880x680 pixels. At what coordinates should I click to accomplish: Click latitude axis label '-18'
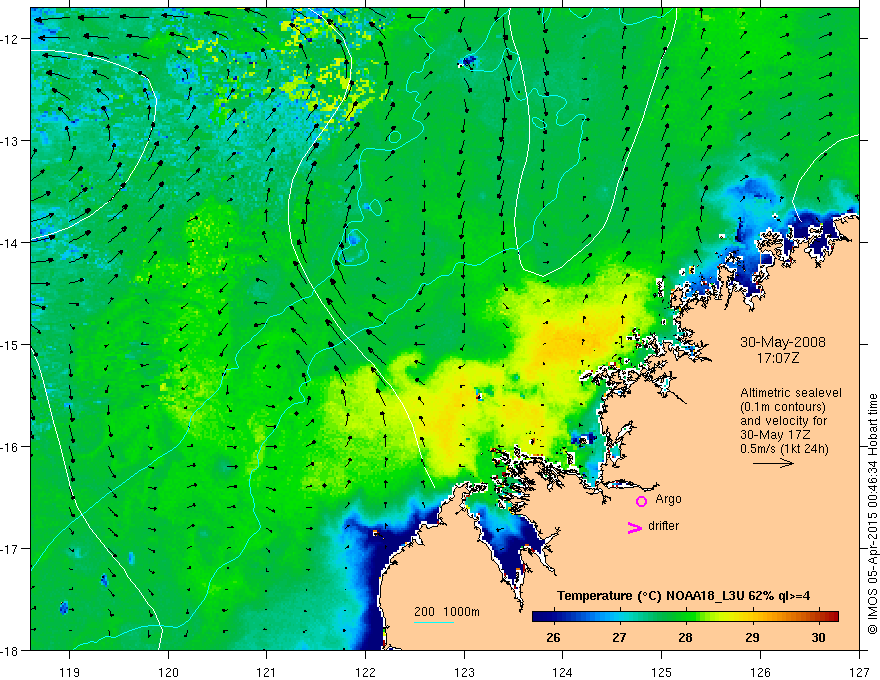(x=11, y=651)
